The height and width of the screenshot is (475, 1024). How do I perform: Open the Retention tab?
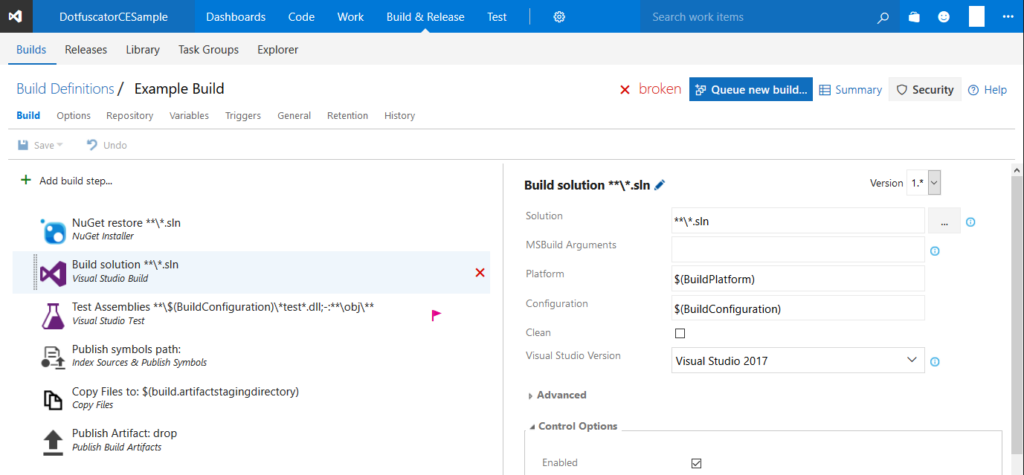point(347,116)
